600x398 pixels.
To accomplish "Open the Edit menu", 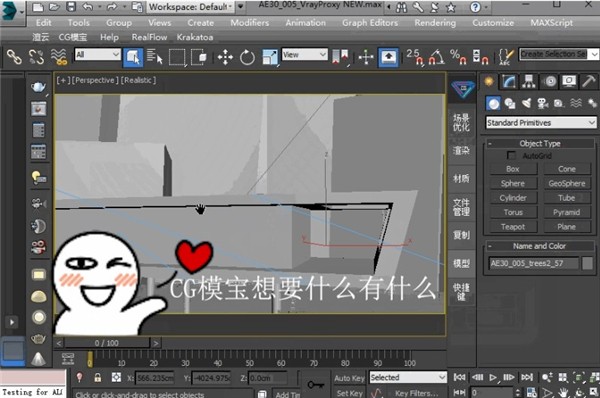I will tap(44, 23).
